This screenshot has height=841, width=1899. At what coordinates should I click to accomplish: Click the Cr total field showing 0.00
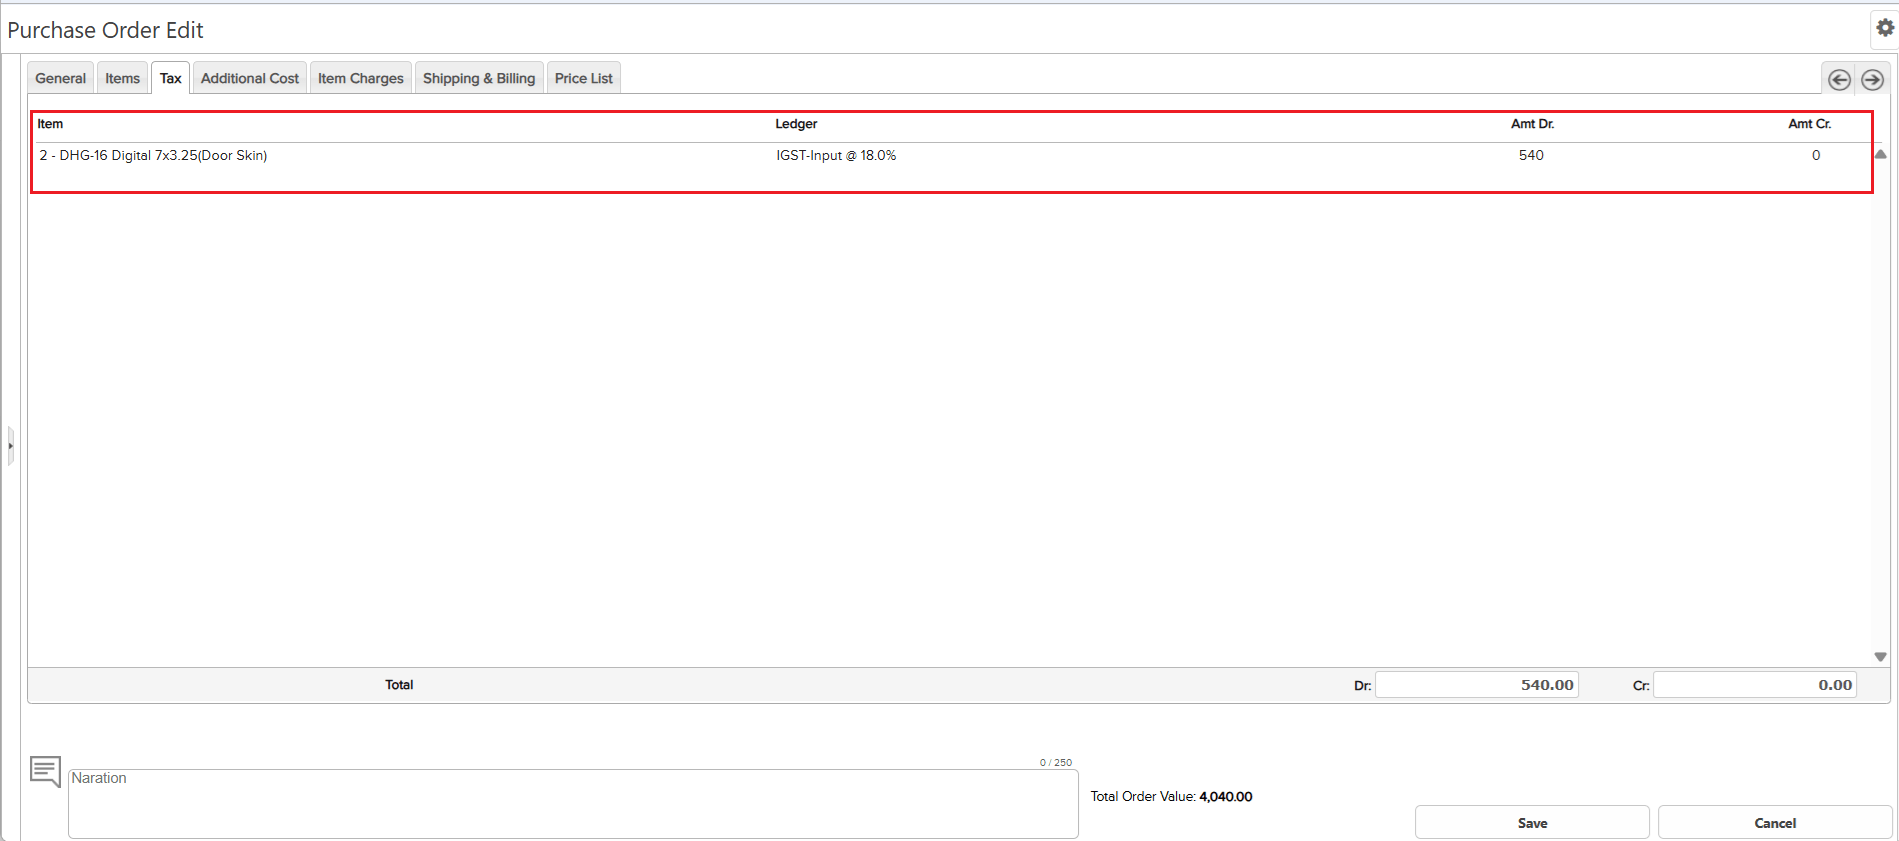coord(1755,685)
